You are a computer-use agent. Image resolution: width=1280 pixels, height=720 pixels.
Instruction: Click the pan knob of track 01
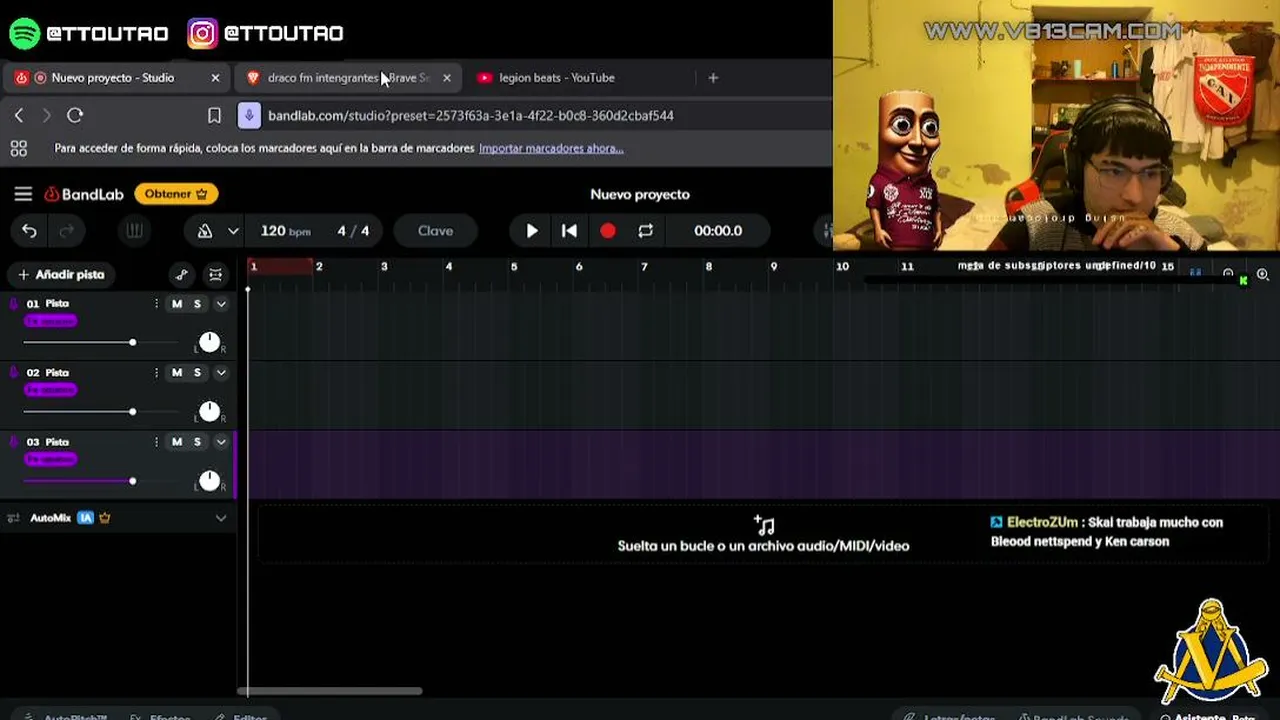click(x=209, y=343)
